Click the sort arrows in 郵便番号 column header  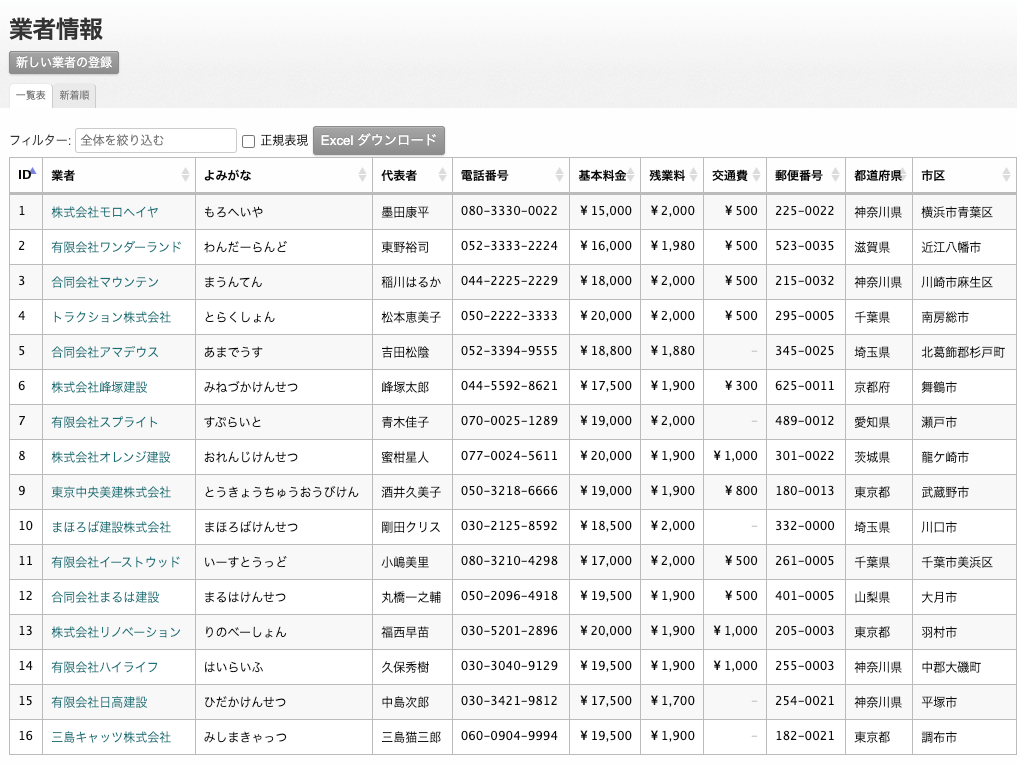(834, 175)
